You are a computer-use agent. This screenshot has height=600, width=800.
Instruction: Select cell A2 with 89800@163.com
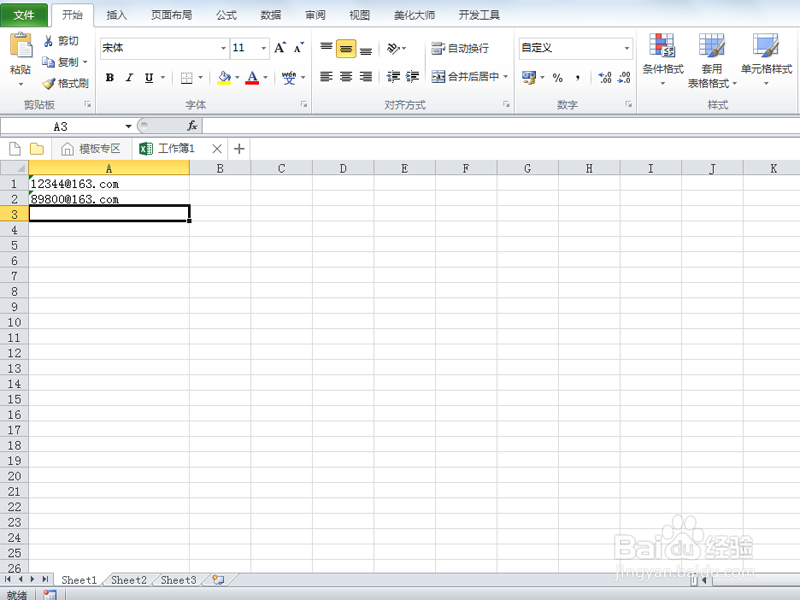click(x=109, y=198)
